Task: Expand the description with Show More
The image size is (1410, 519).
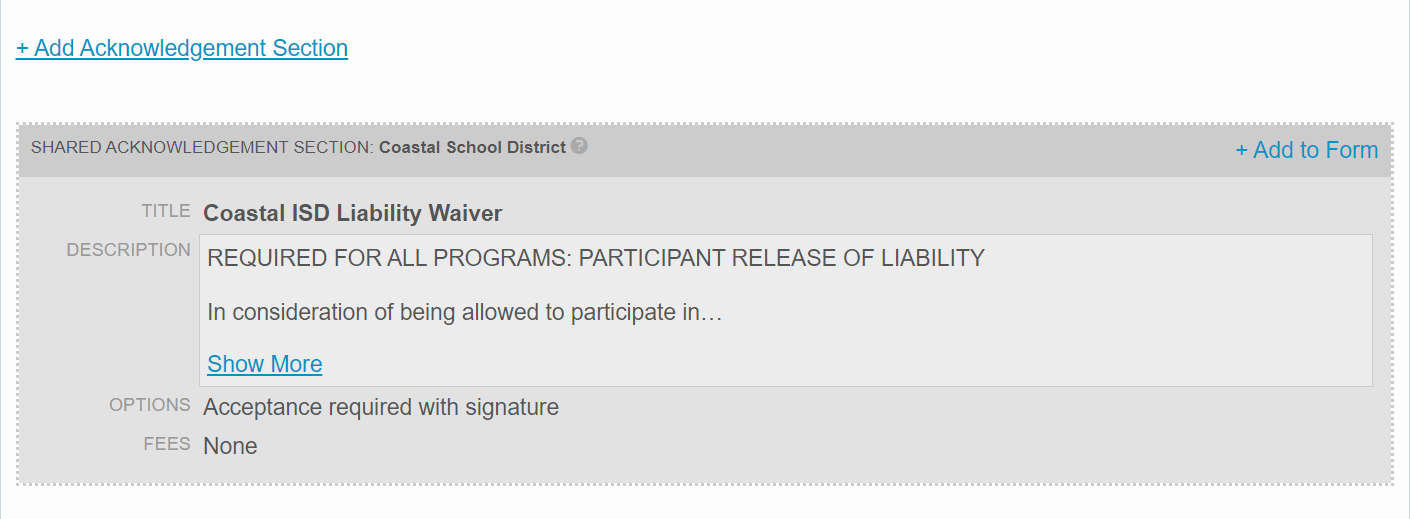Action: click(x=265, y=364)
